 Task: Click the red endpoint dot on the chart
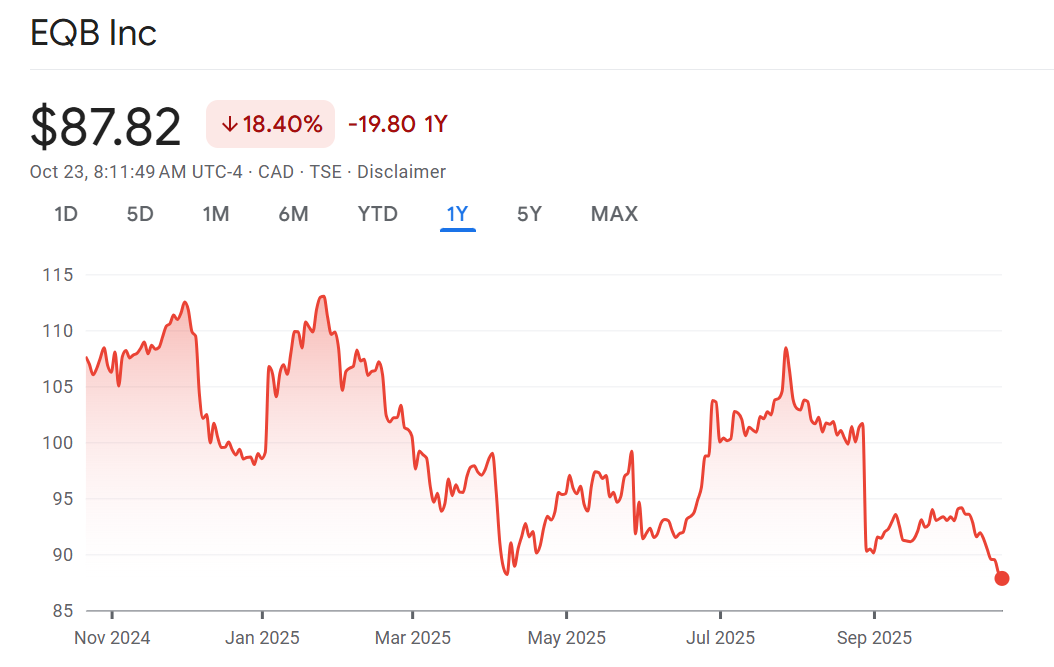point(1001,578)
